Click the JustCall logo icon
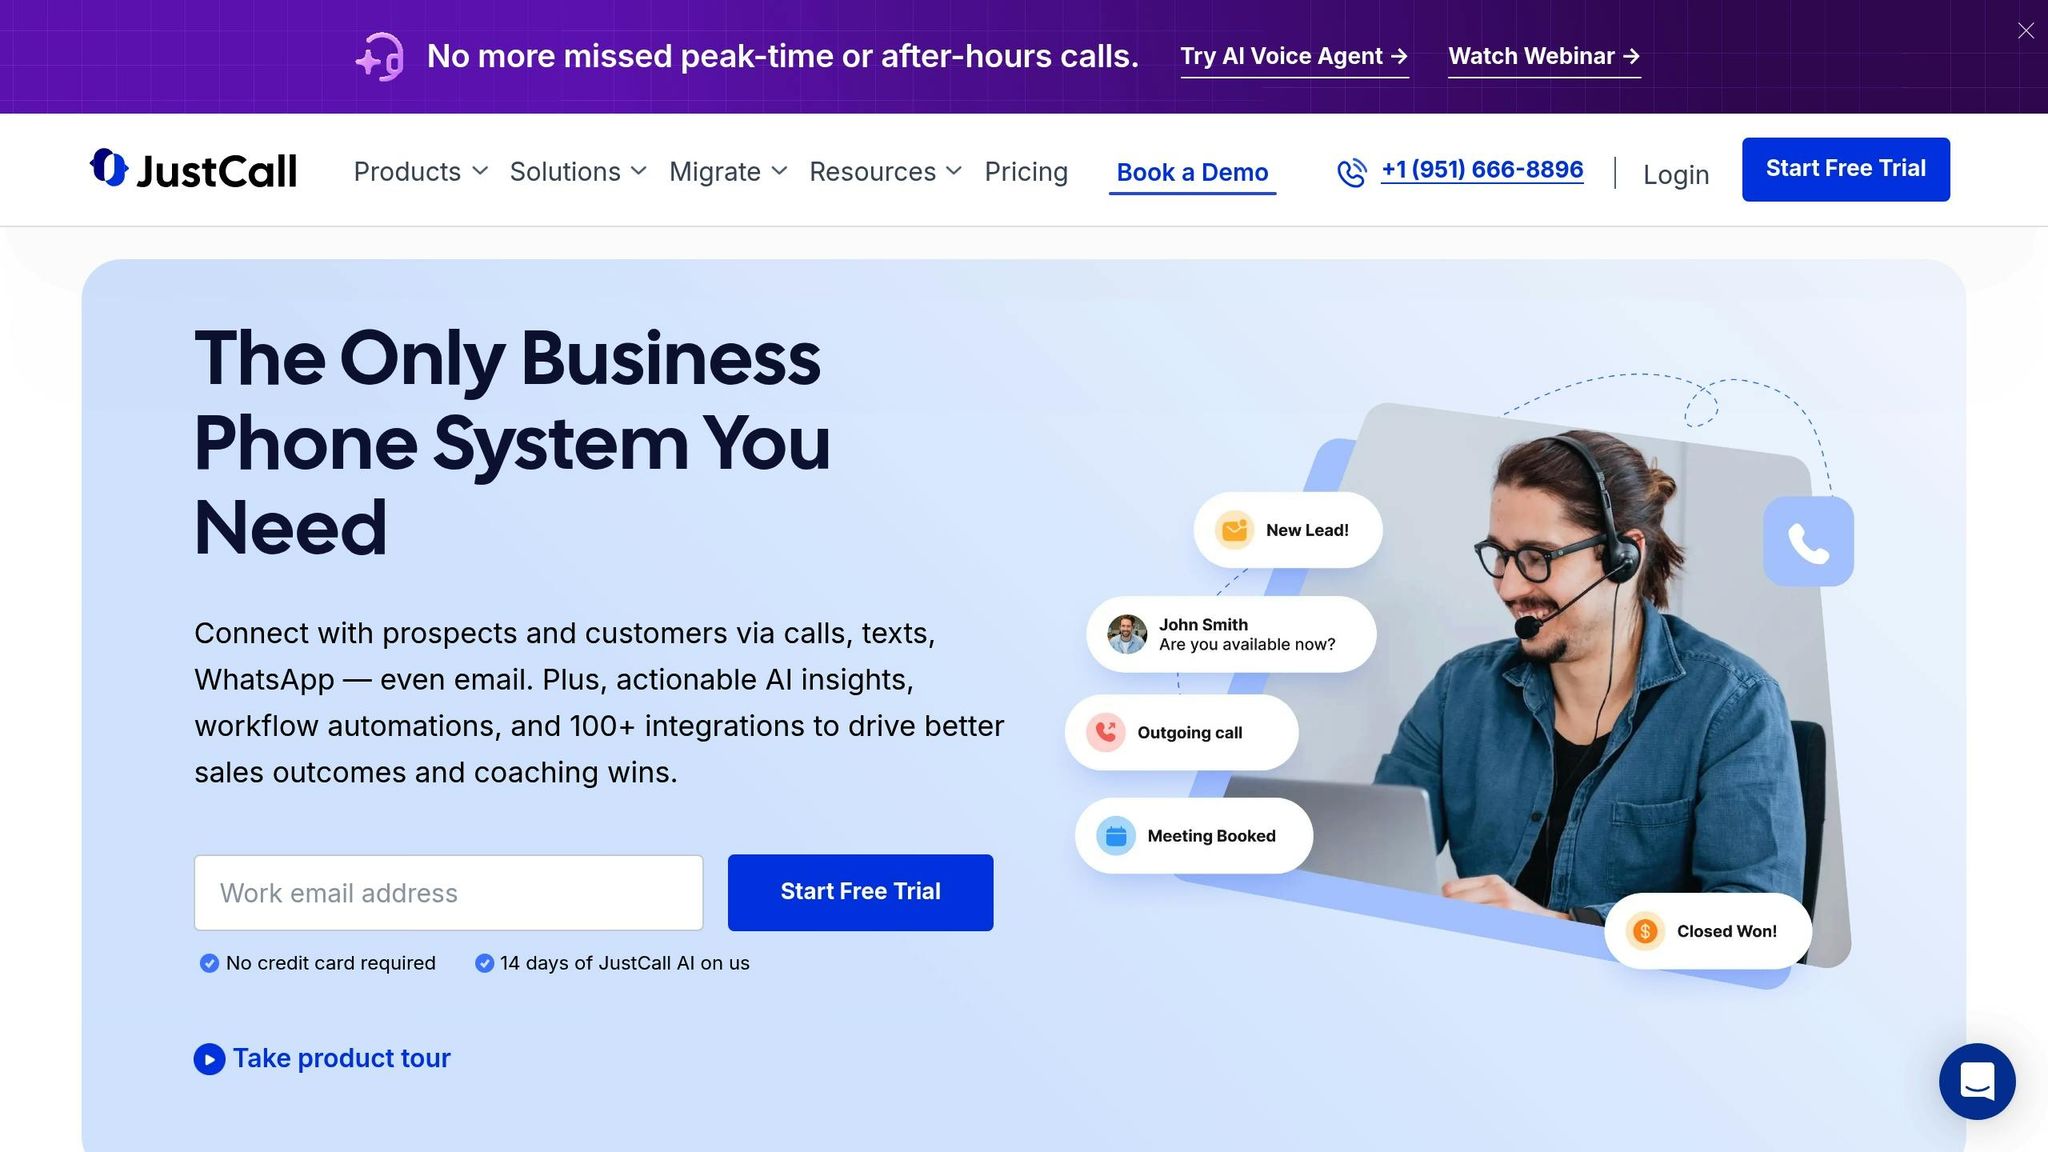2048x1152 pixels. click(x=109, y=168)
